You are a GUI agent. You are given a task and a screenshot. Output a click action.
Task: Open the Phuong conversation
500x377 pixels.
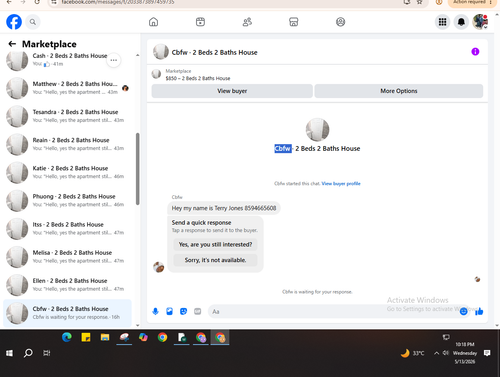click(x=67, y=200)
